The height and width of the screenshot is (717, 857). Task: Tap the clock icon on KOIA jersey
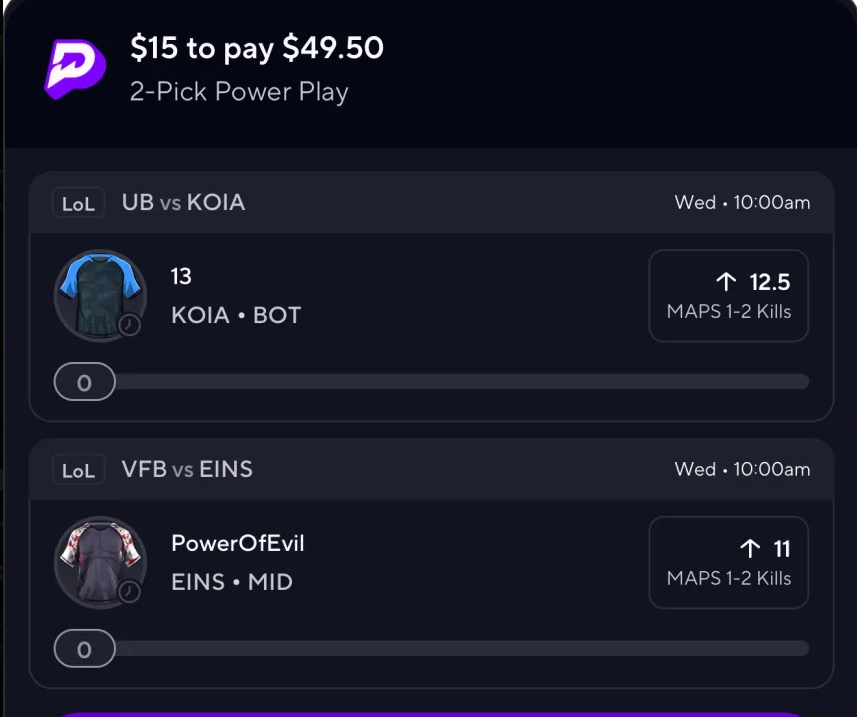[130, 325]
